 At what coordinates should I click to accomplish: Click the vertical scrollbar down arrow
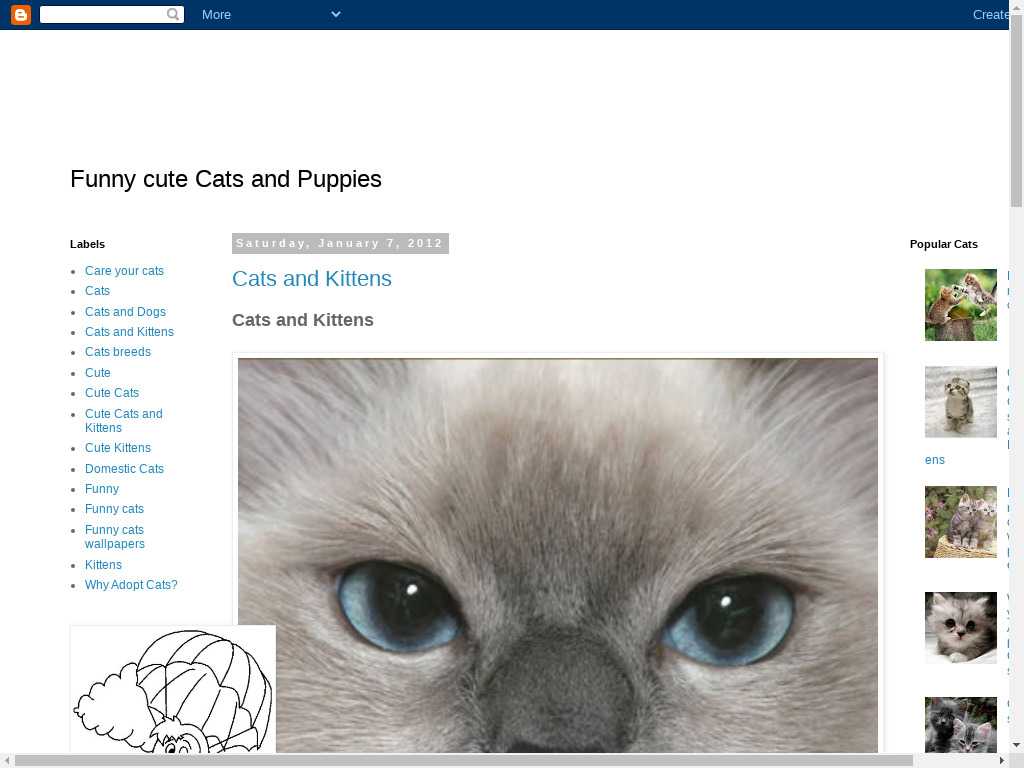click(x=1017, y=745)
